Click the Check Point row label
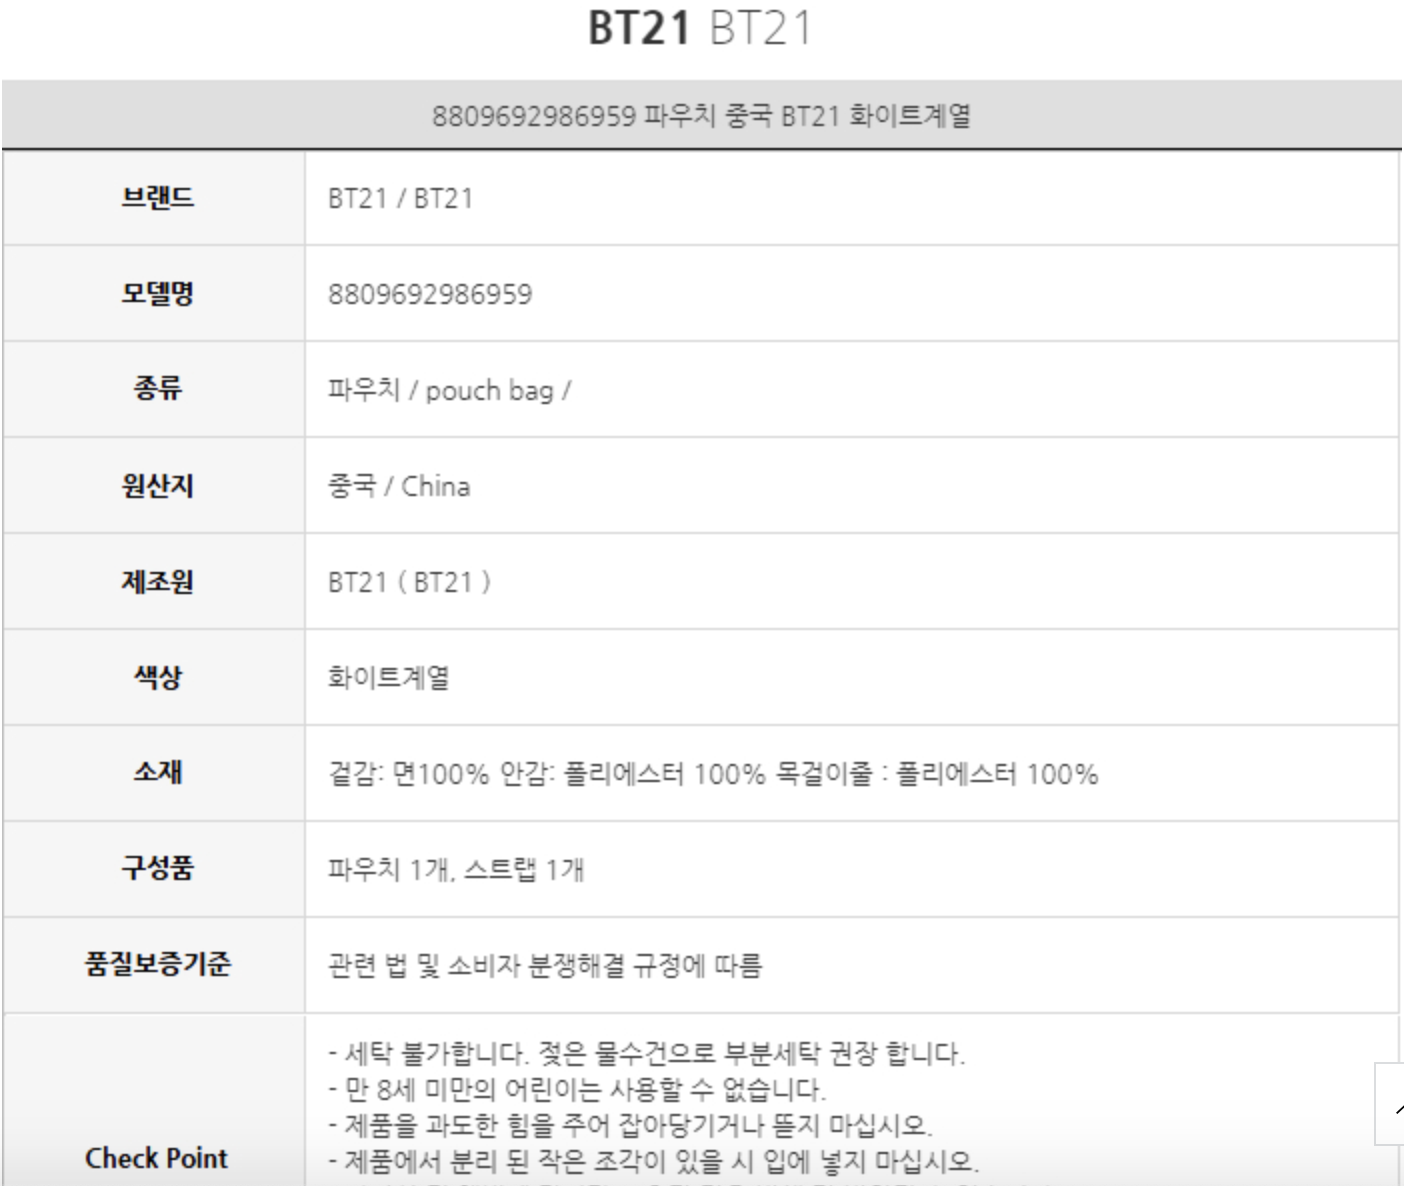This screenshot has width=1404, height=1186. coord(157,1158)
